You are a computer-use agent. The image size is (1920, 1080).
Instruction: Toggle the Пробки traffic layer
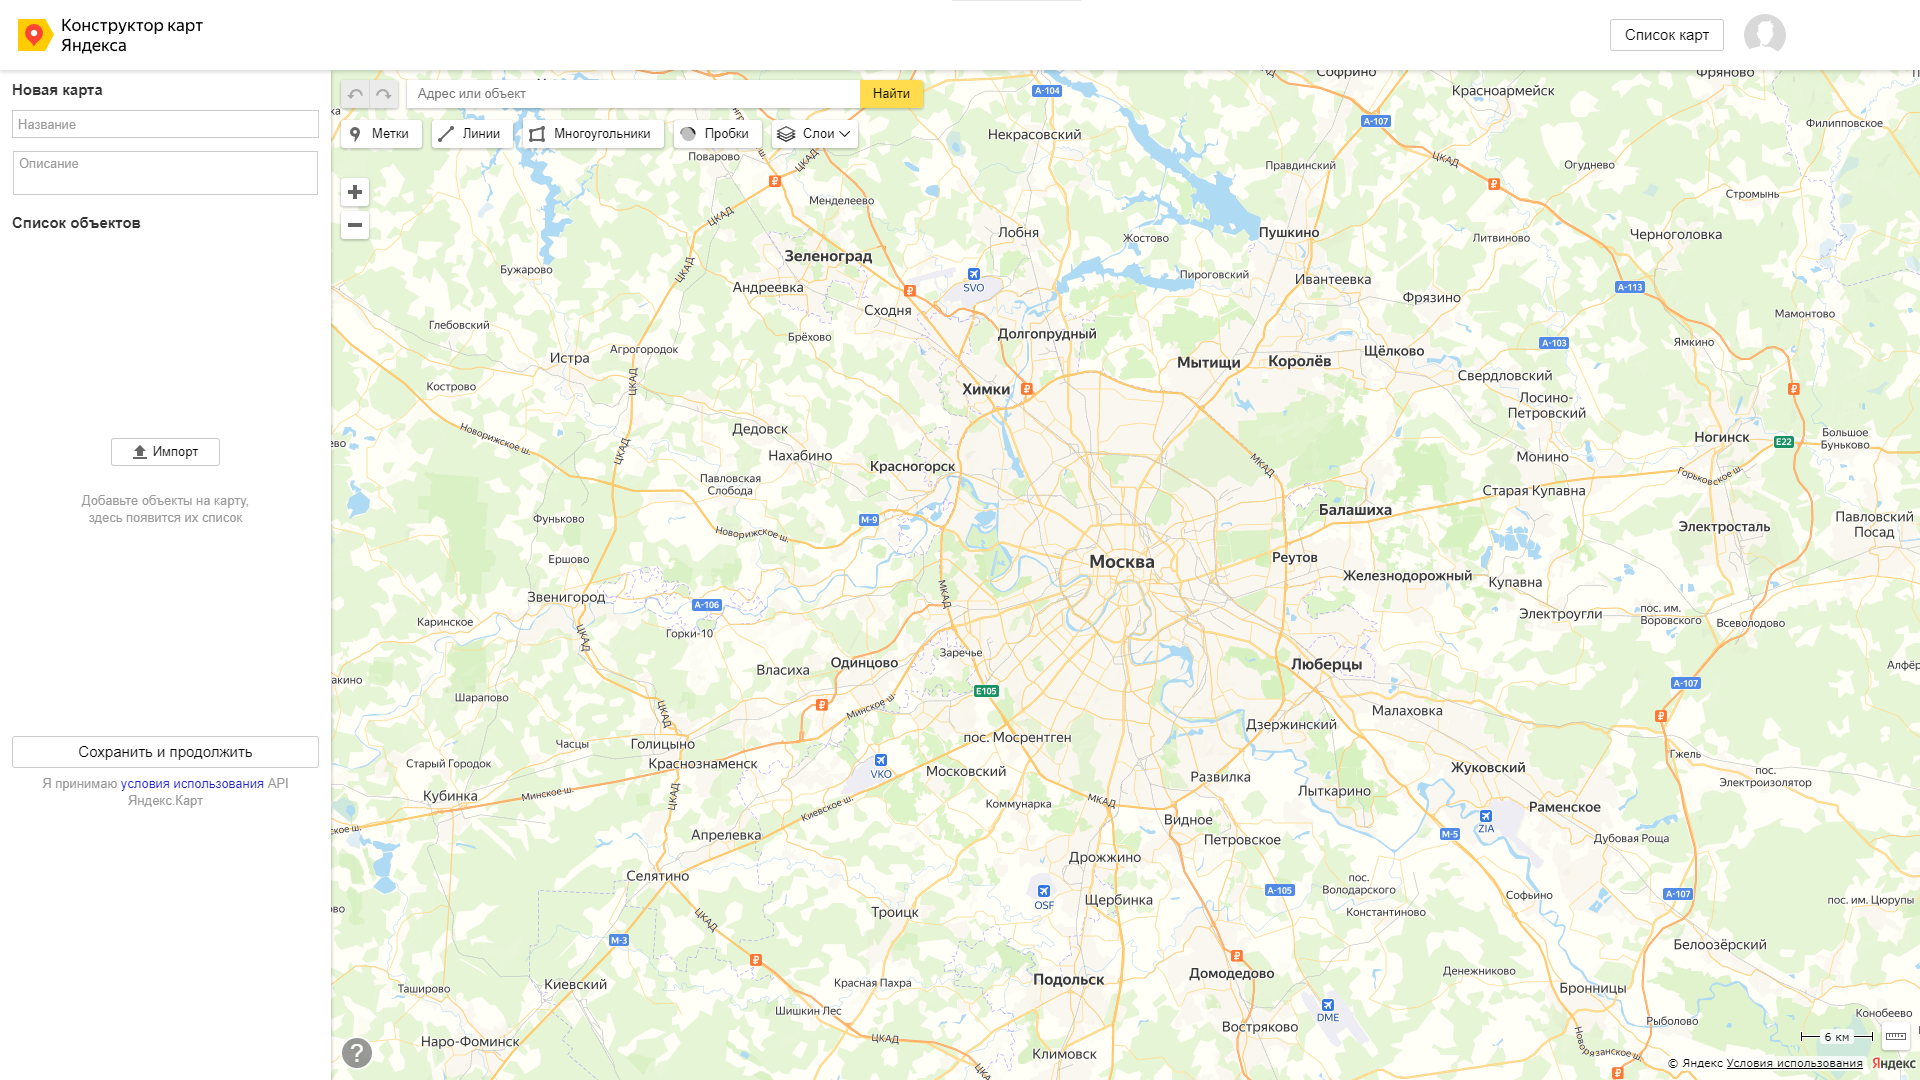[717, 134]
